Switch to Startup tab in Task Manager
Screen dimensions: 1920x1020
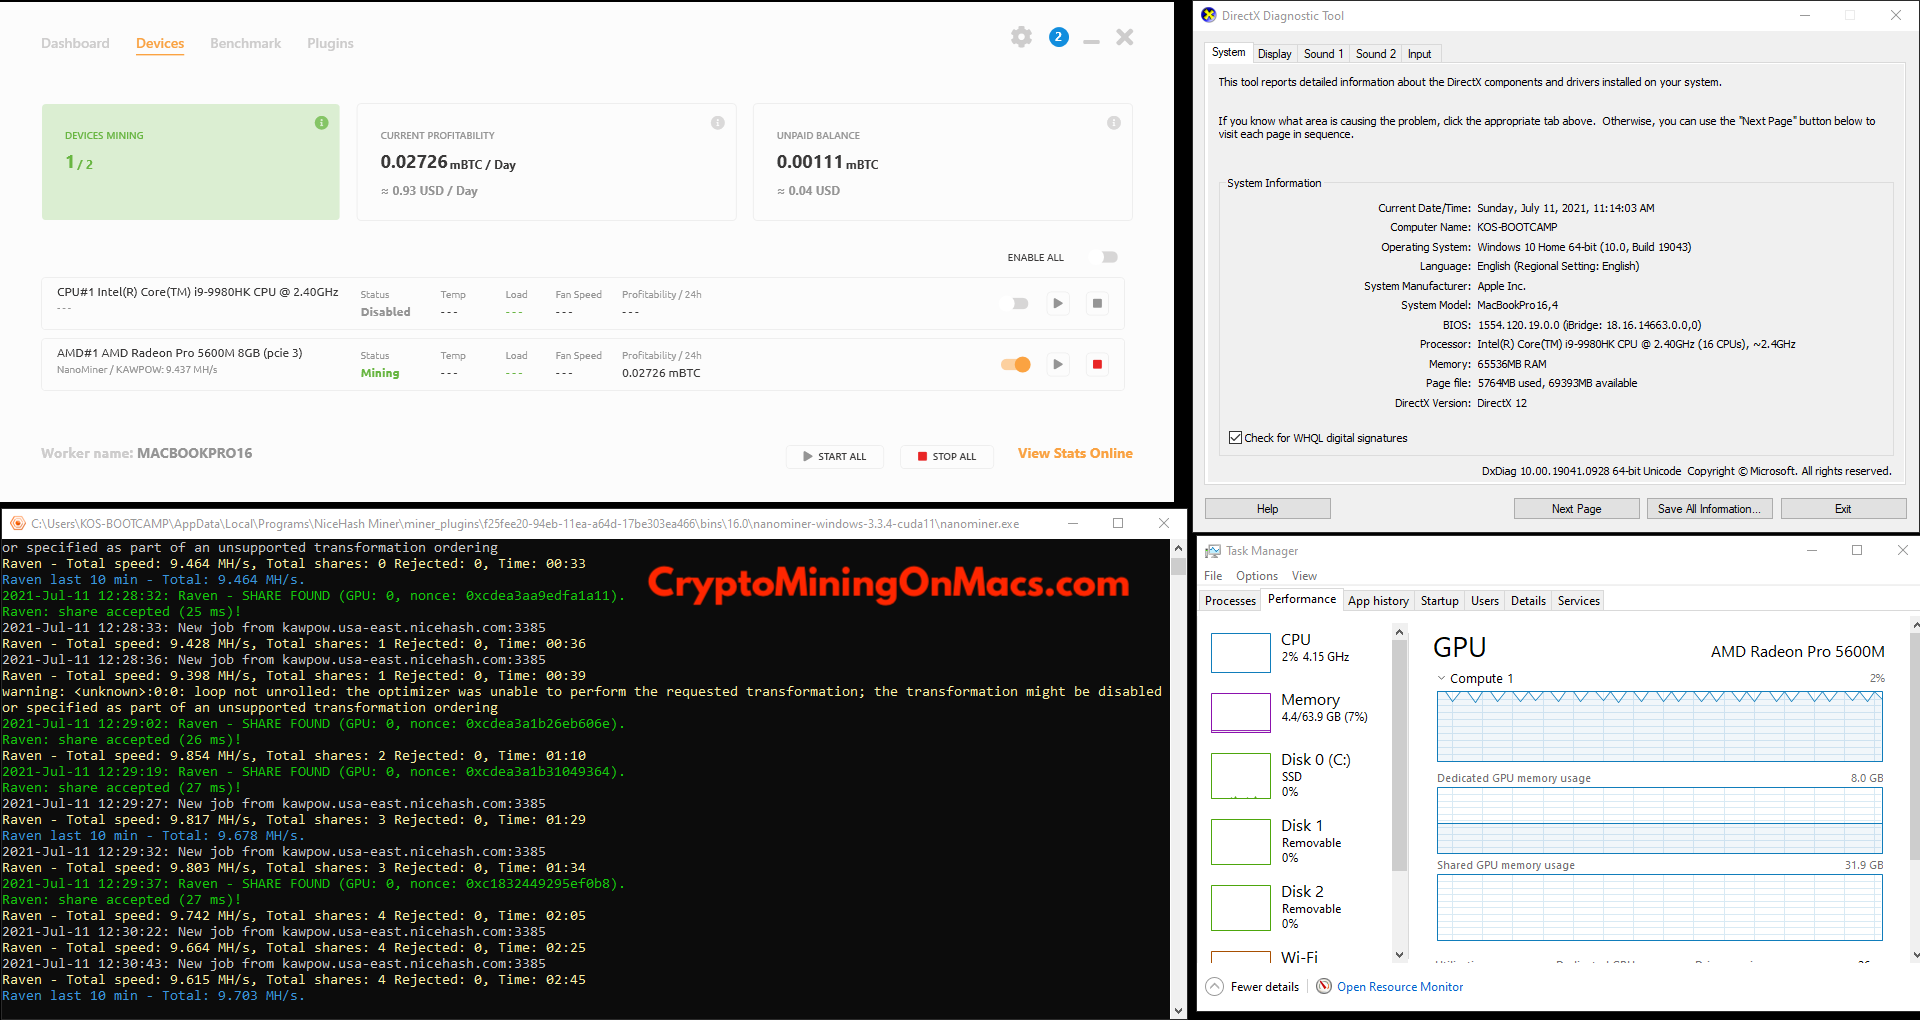tap(1439, 601)
